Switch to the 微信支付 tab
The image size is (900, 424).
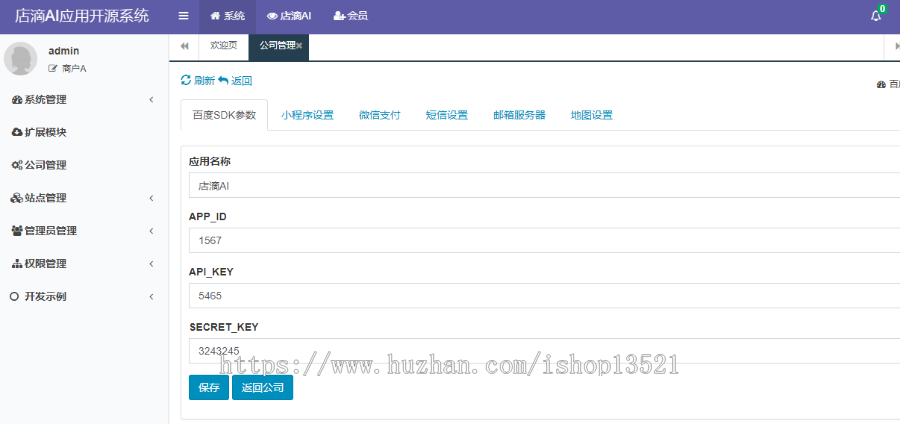point(379,115)
